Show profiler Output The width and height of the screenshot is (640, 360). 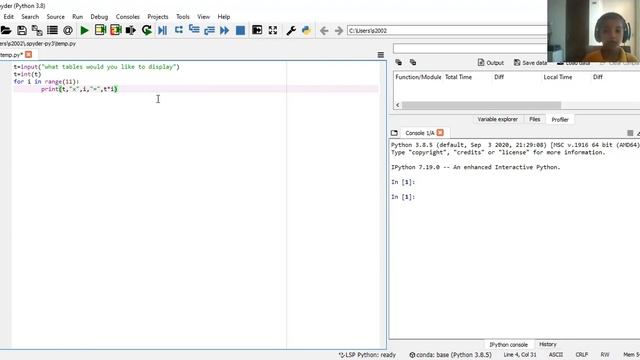tap(491, 63)
